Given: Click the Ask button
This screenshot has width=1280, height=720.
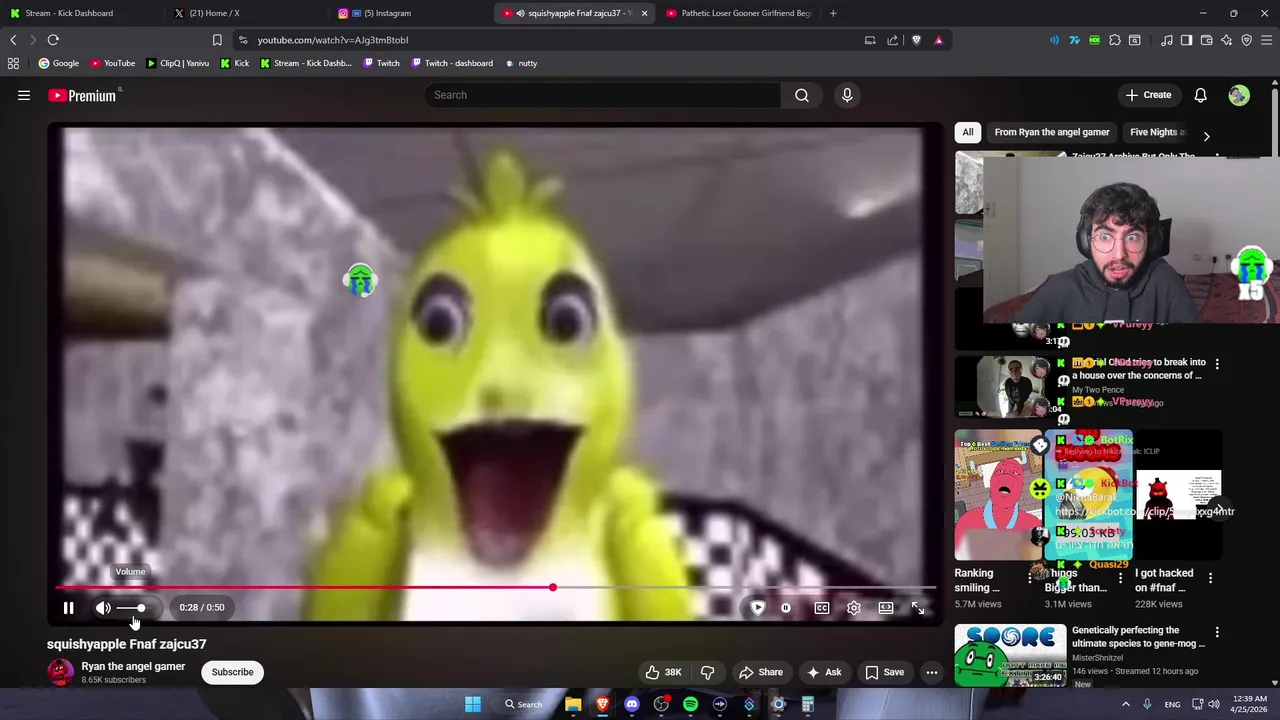Looking at the screenshot, I should pos(824,672).
